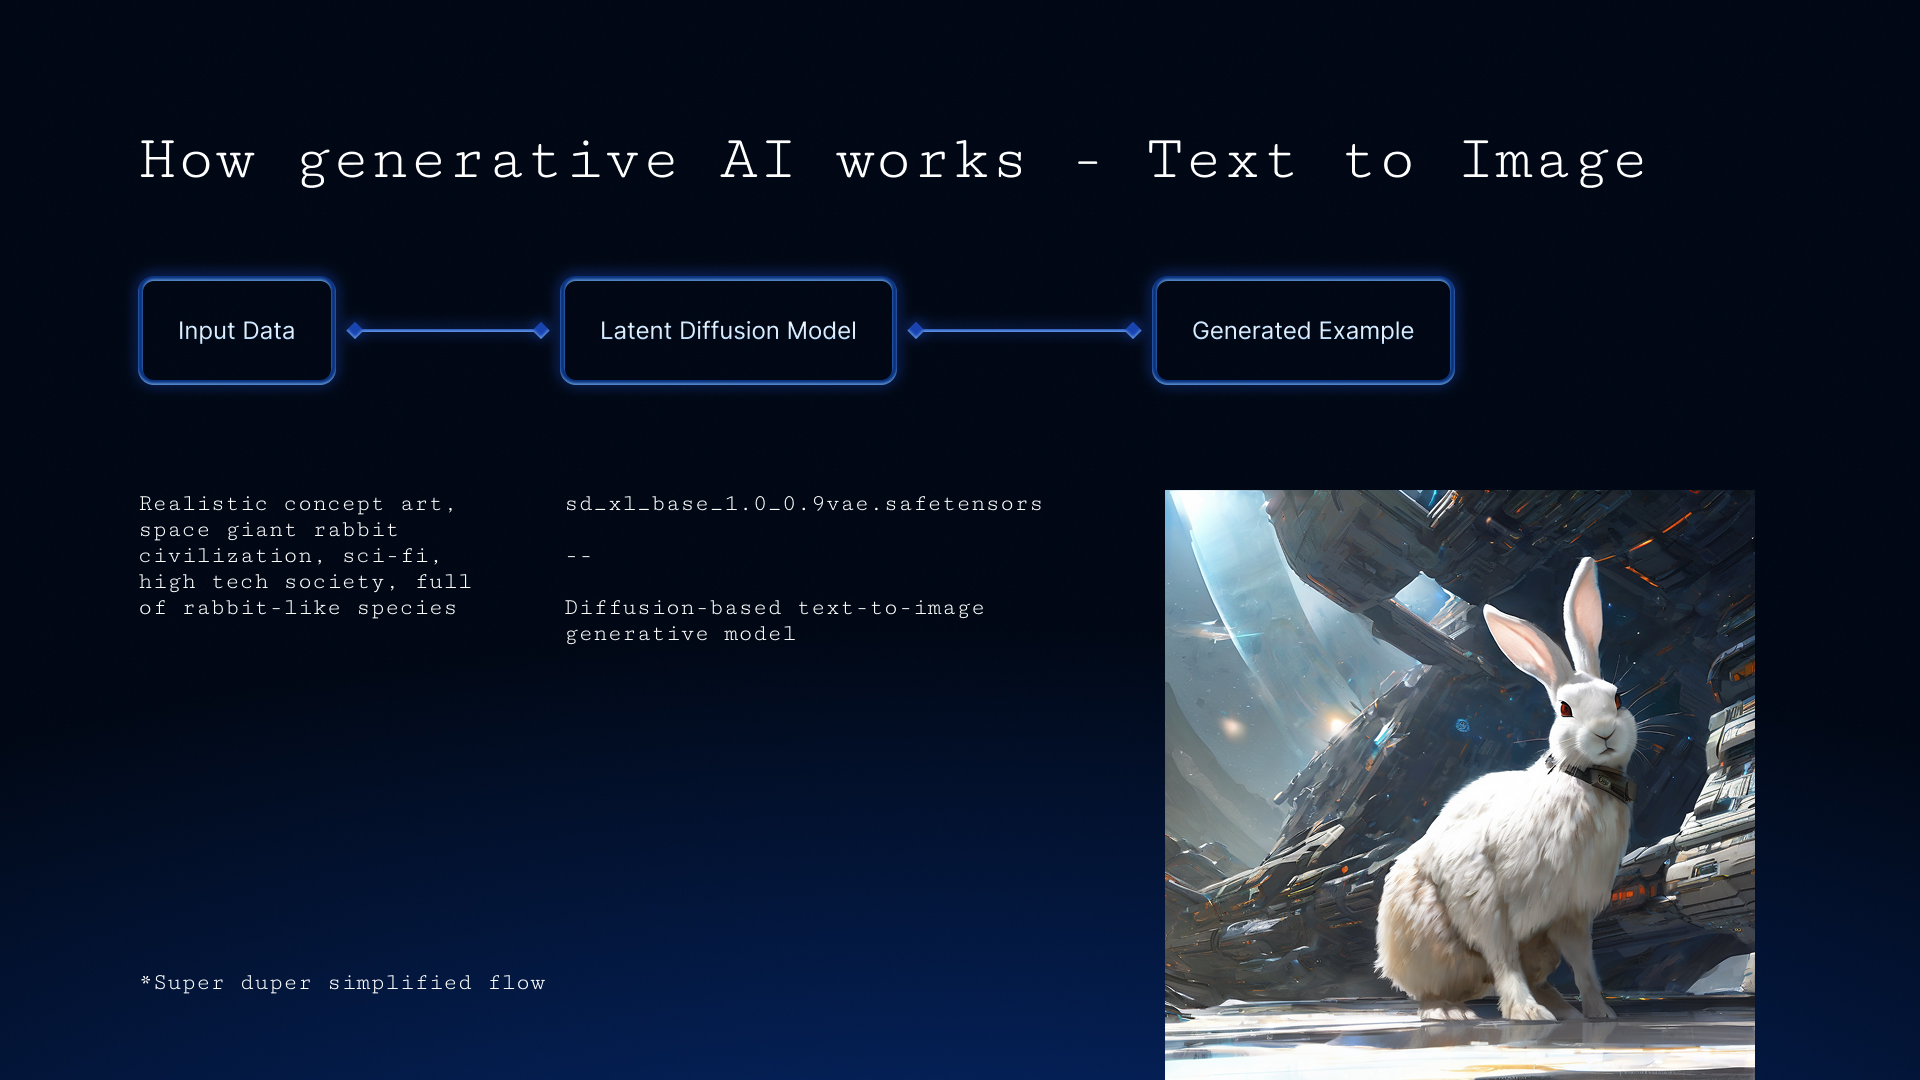Click the generated rabbit image
1920x1080 pixels.
pyautogui.click(x=1459, y=784)
